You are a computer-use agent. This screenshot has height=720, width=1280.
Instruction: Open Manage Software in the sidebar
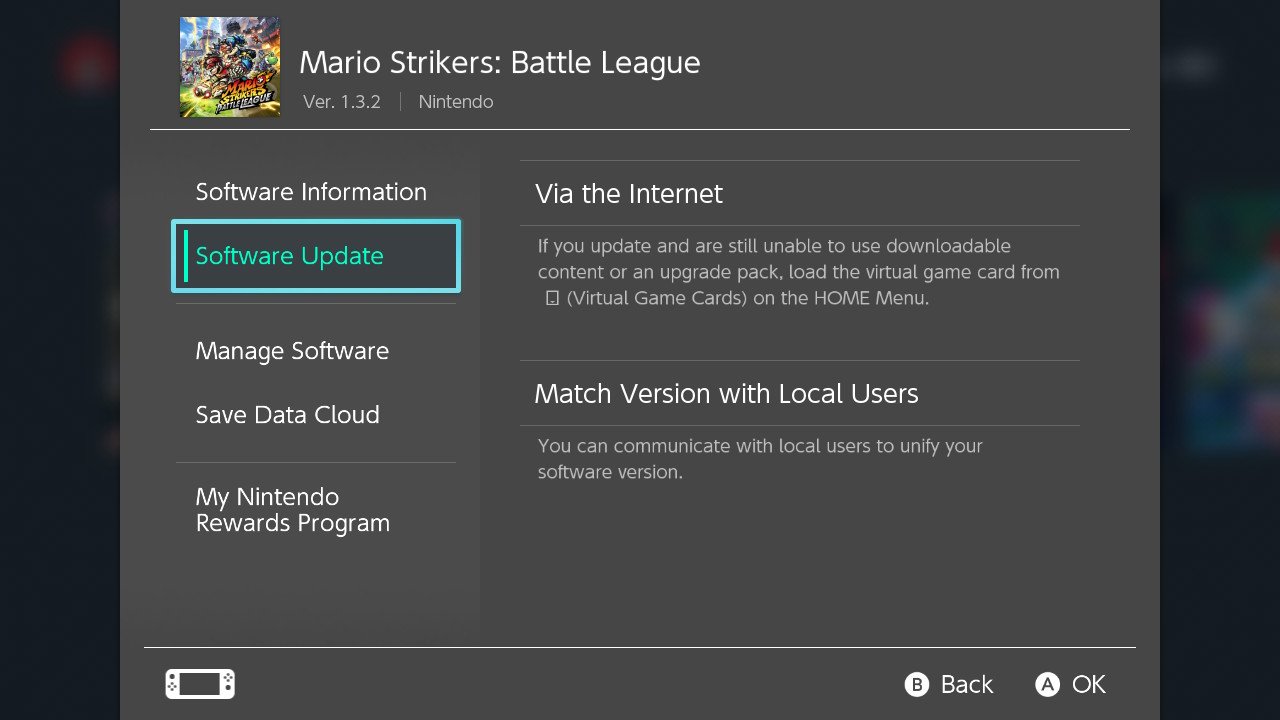[292, 351]
